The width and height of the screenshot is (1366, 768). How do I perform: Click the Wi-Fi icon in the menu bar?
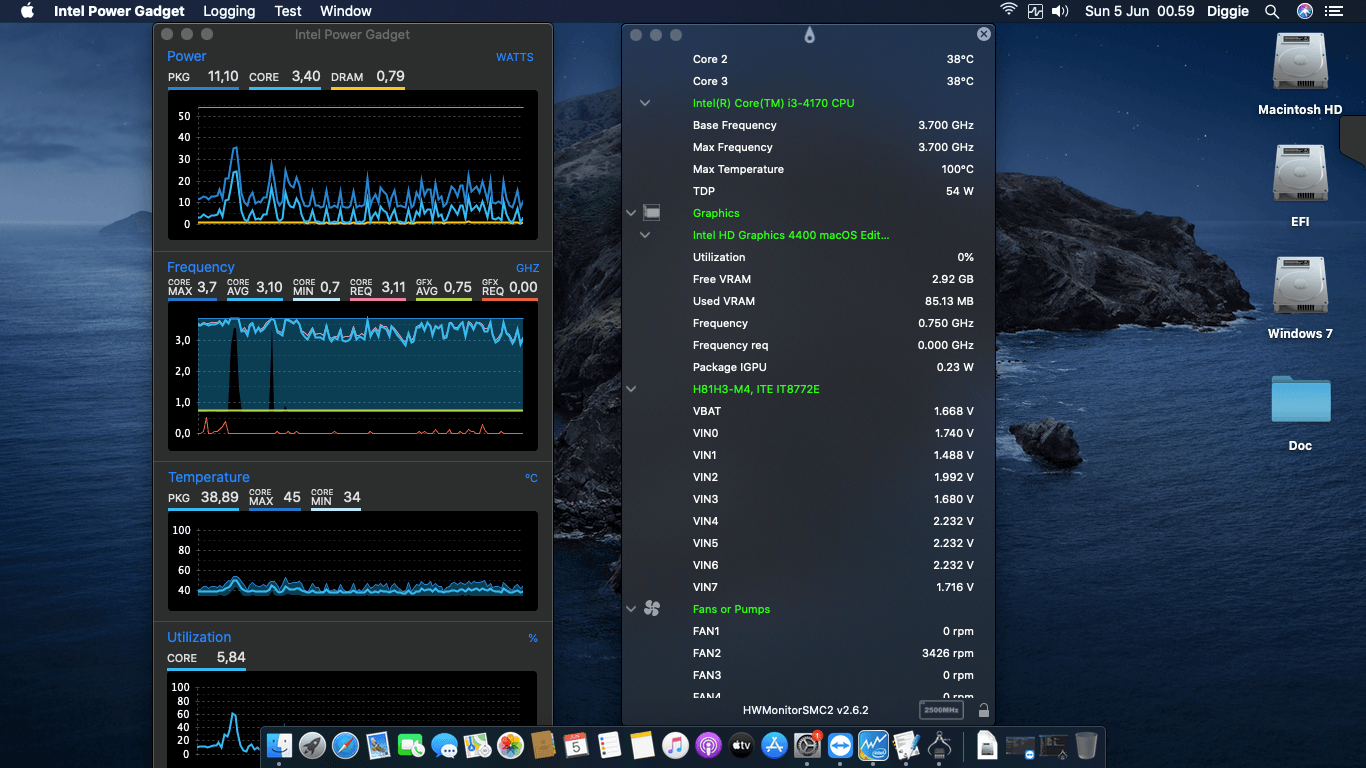click(x=1008, y=11)
